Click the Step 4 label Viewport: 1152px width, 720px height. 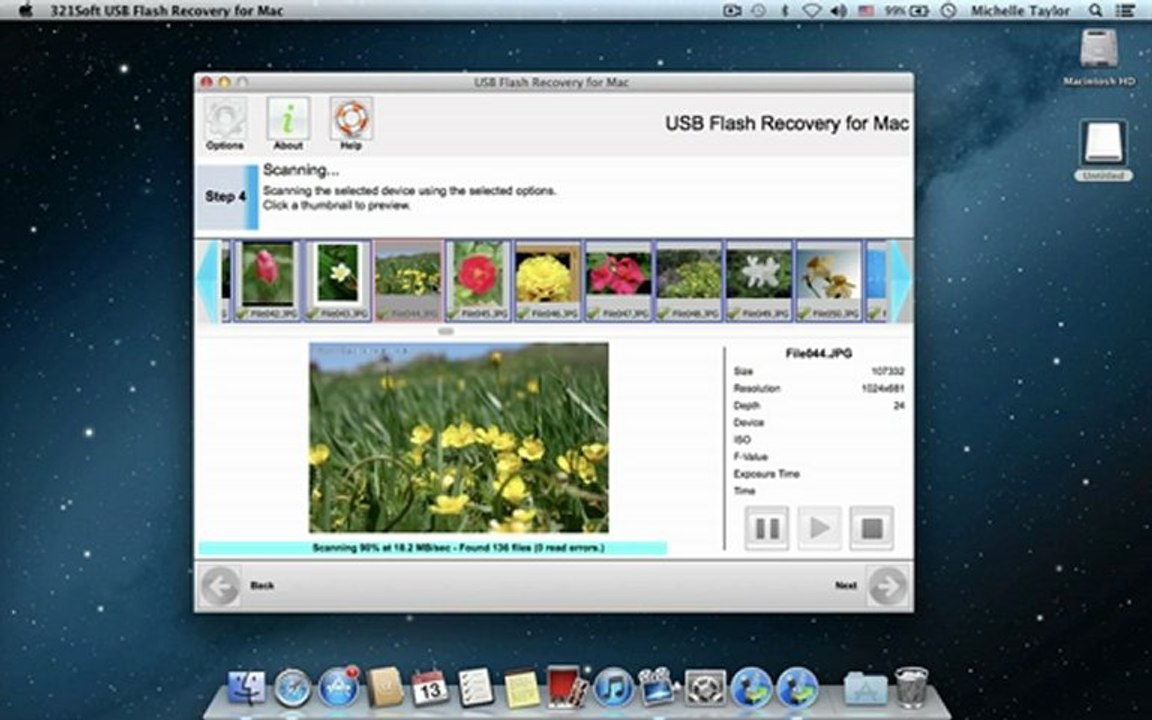(225, 197)
